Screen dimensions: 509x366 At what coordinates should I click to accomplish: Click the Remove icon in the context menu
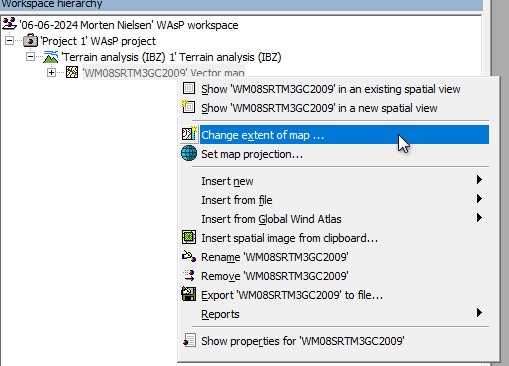click(189, 275)
